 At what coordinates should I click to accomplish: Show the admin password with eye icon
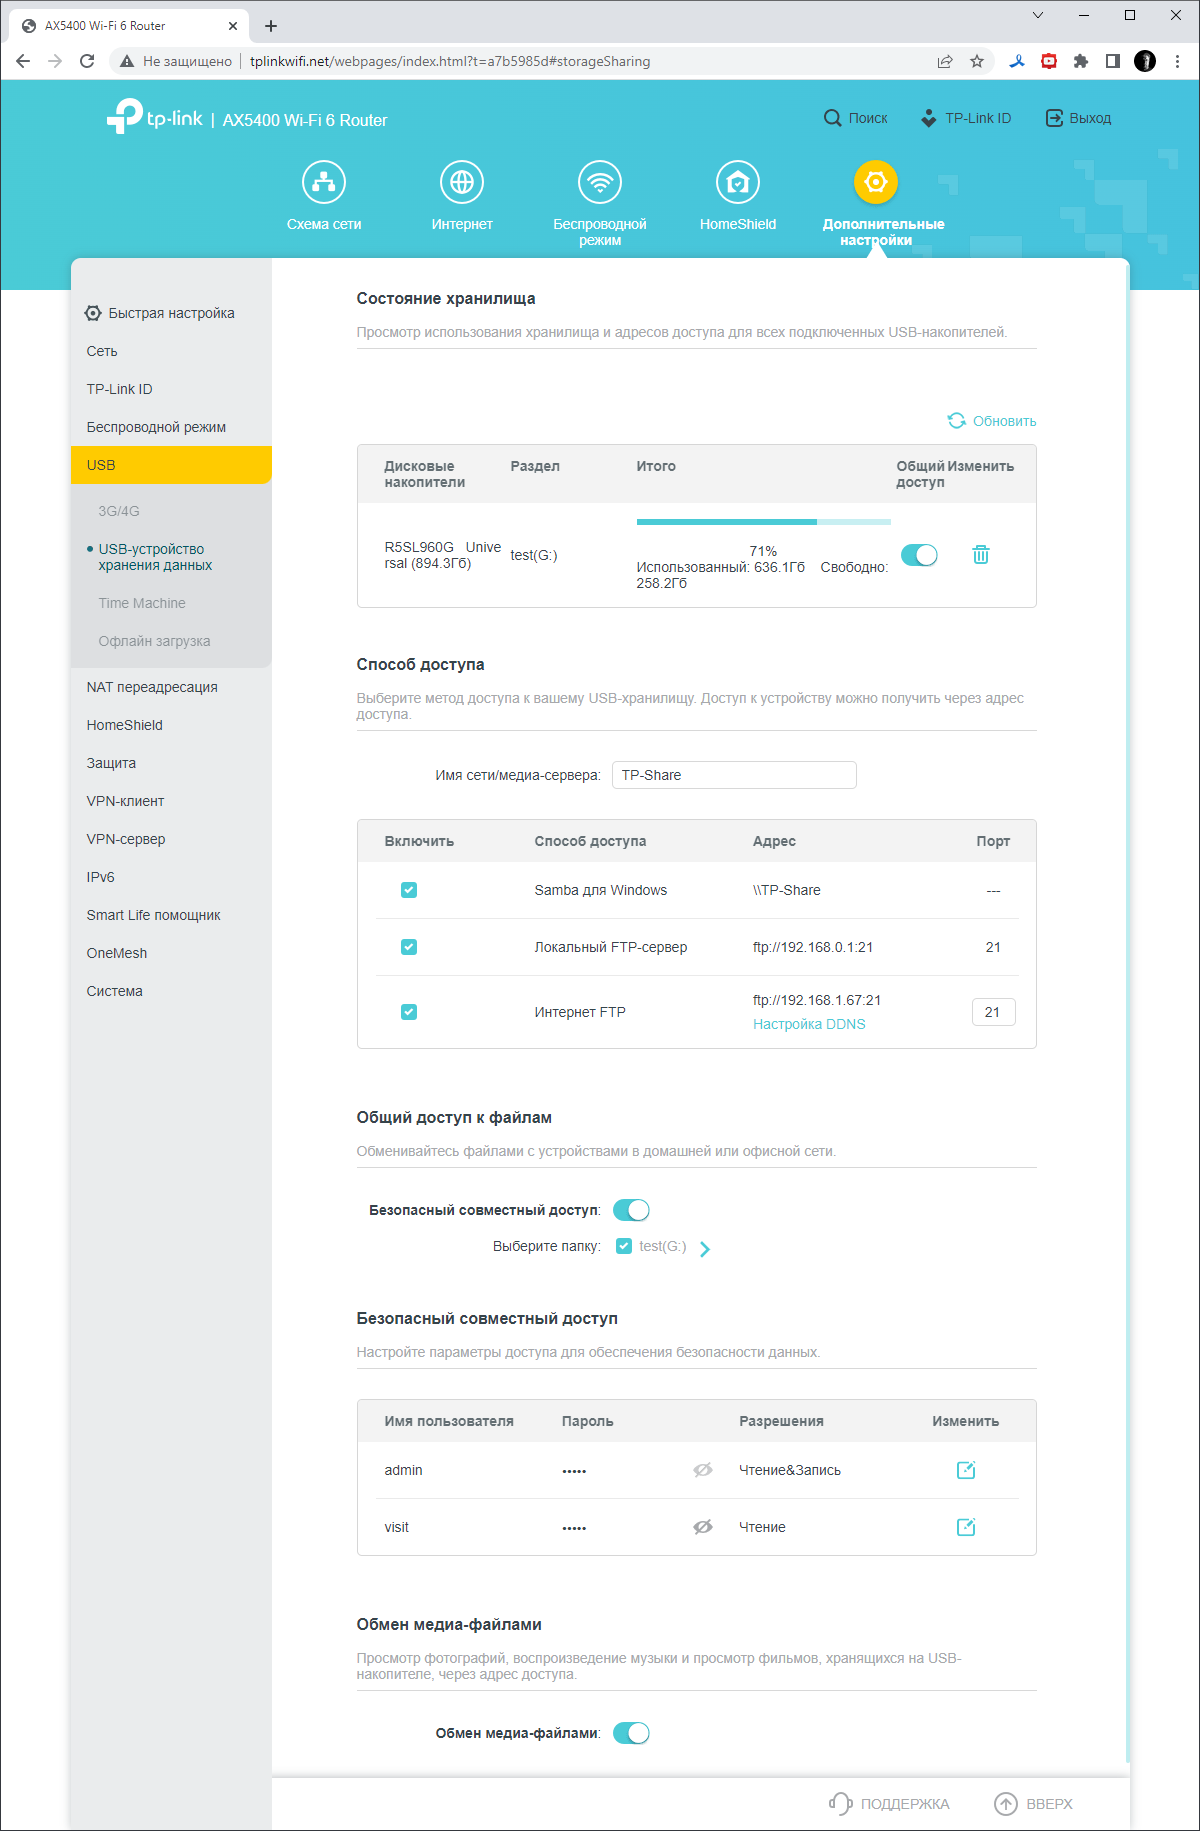(703, 1470)
